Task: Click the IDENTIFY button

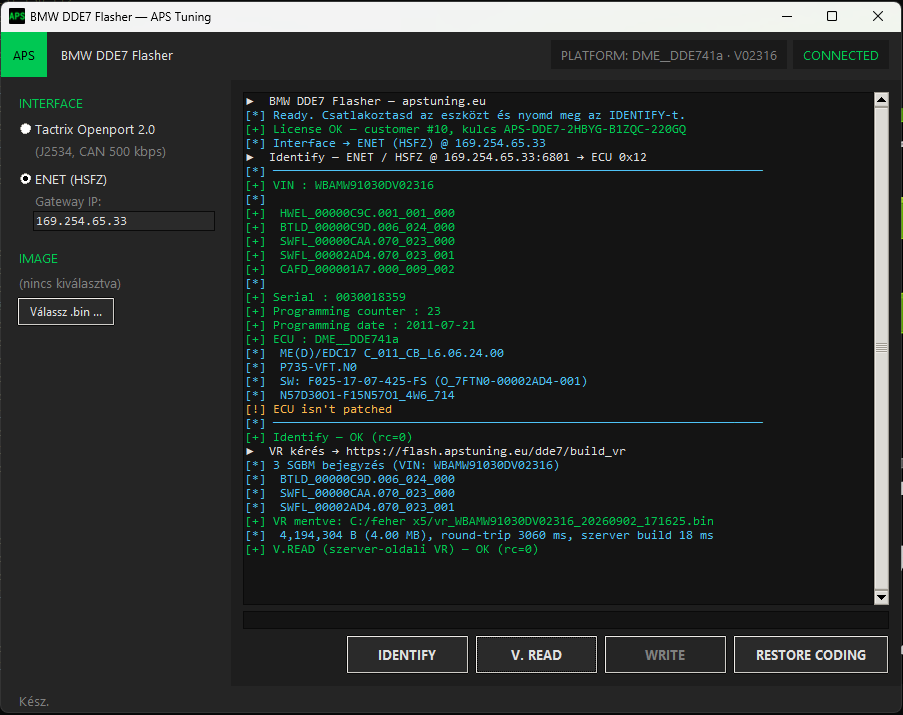Action: [407, 655]
